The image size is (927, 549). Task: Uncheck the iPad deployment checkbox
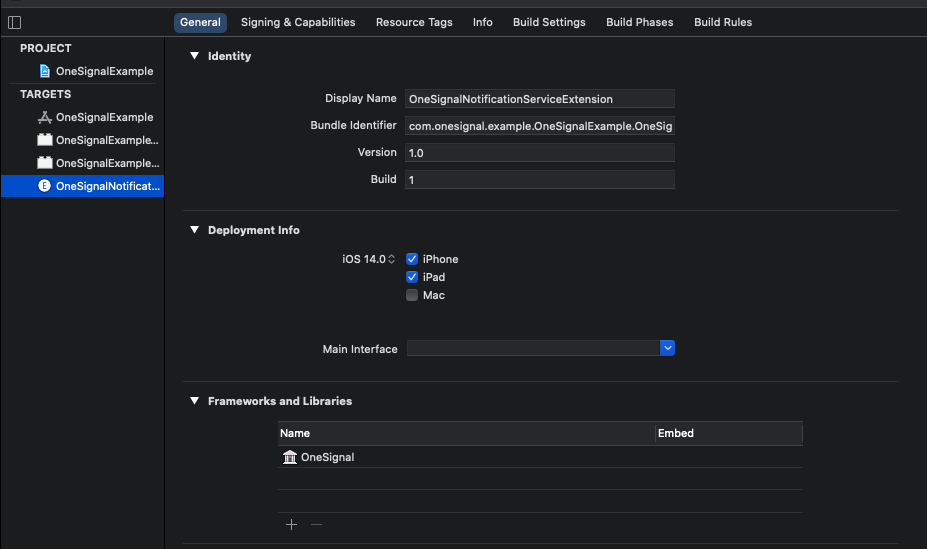[x=412, y=277]
